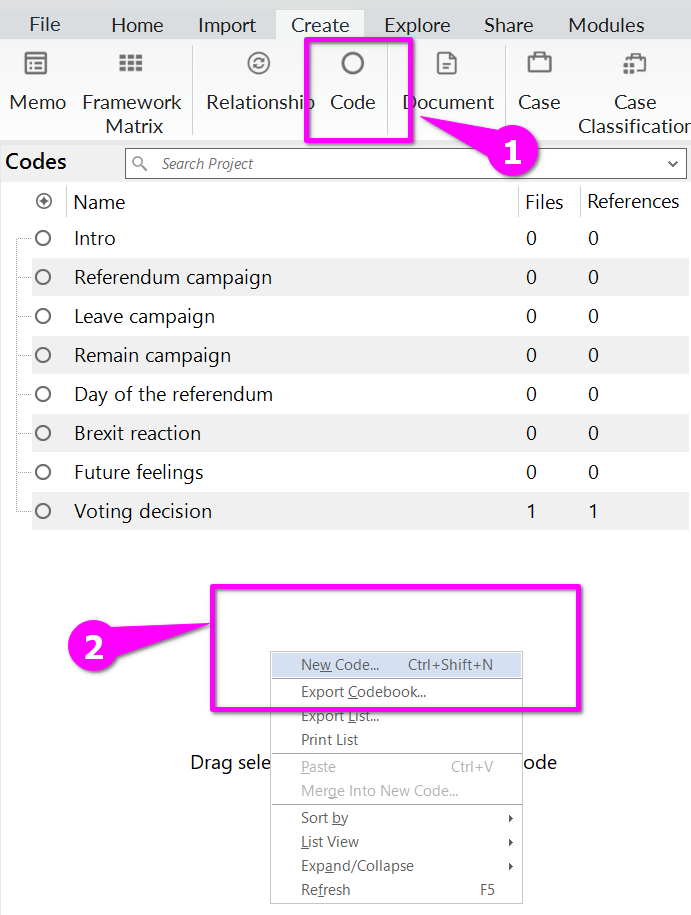
Task: Click into the Search Project field
Action: (400, 164)
